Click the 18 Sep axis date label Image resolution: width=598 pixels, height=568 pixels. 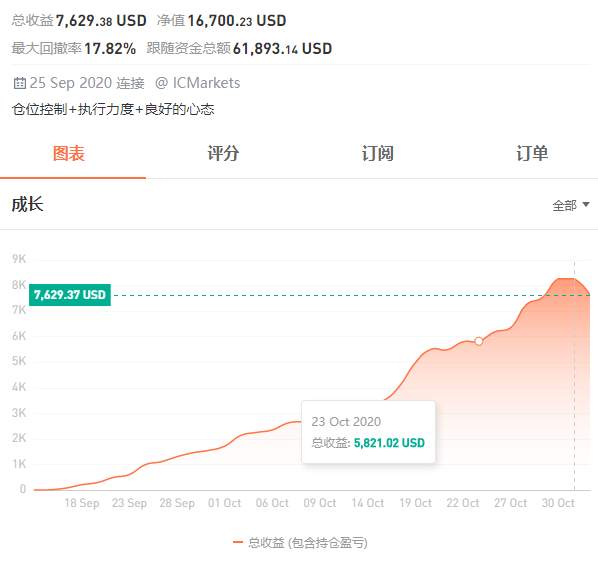82,503
